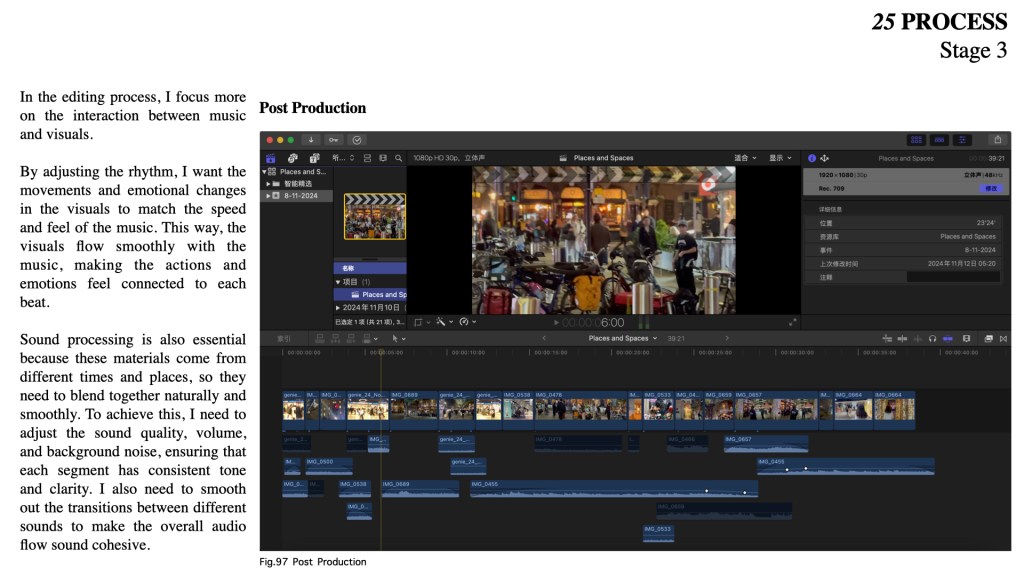Click the 名称 column header
1024x576 pixels.
tap(348, 268)
